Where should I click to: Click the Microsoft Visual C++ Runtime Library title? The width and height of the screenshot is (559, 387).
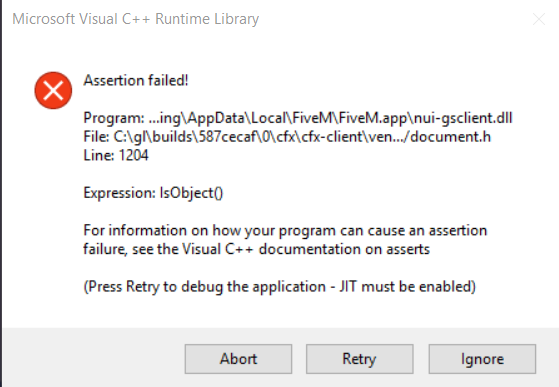135,19
